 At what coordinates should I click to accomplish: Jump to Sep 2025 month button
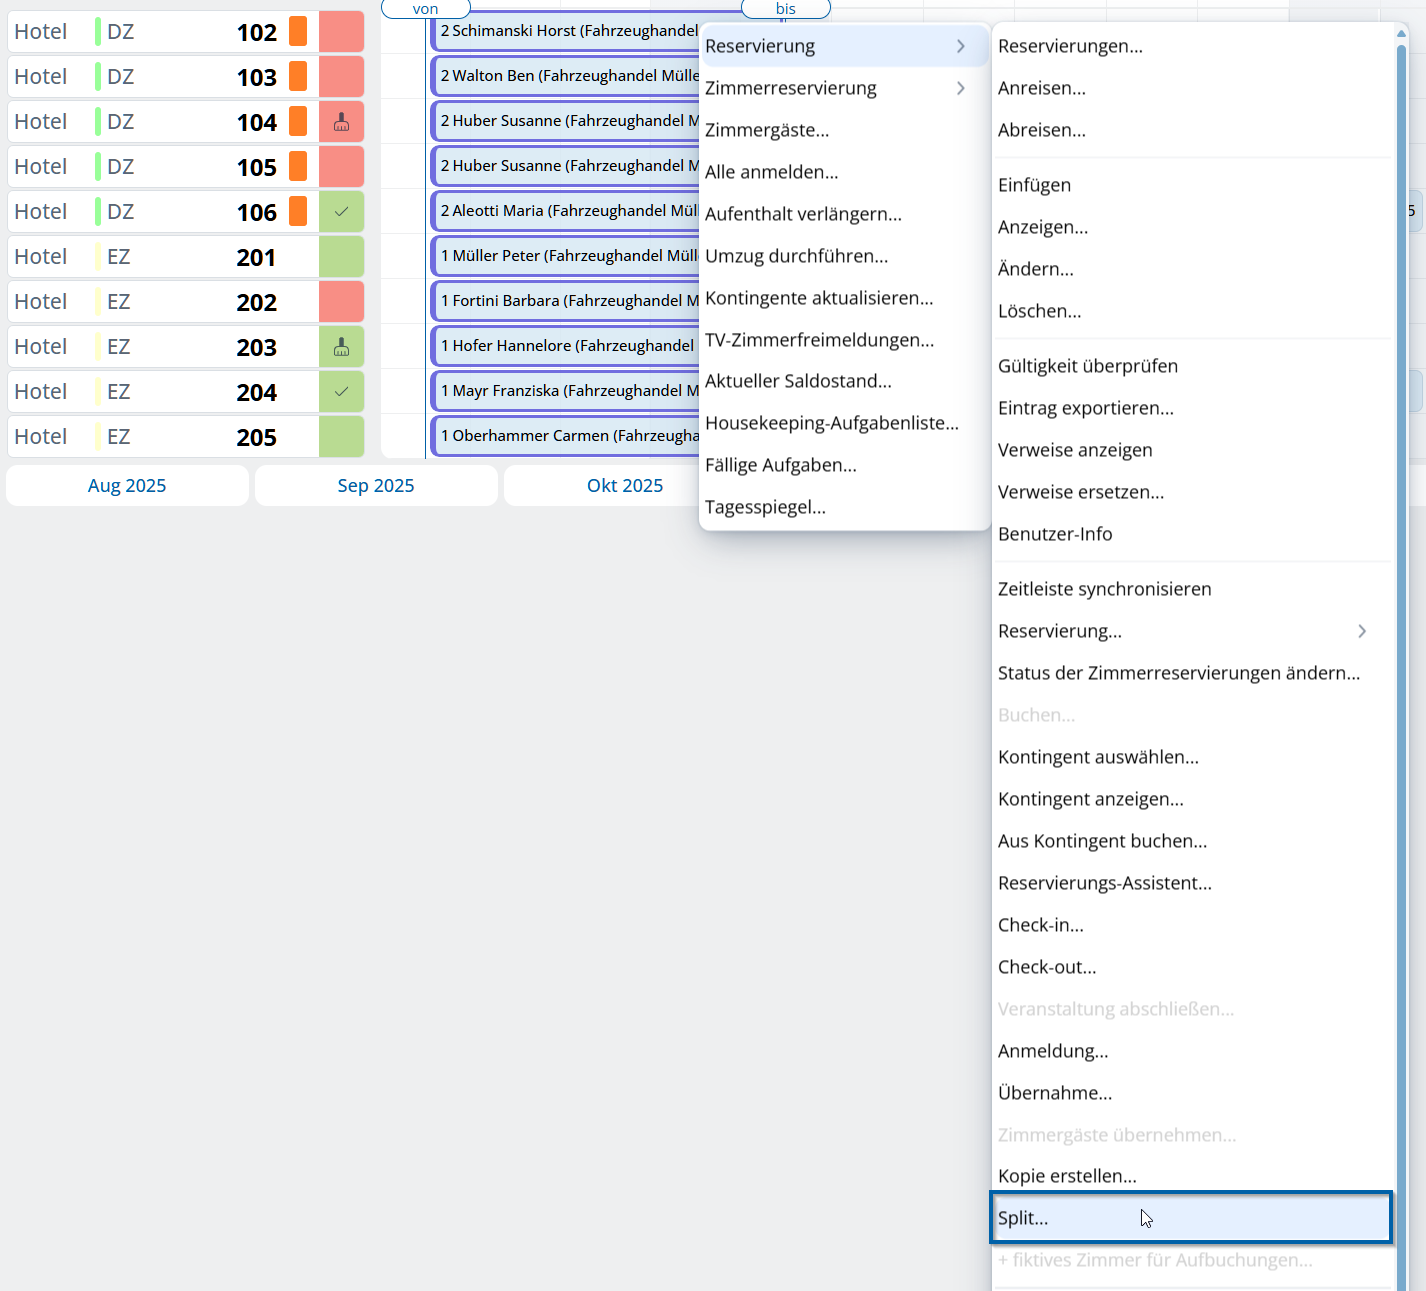click(x=376, y=486)
